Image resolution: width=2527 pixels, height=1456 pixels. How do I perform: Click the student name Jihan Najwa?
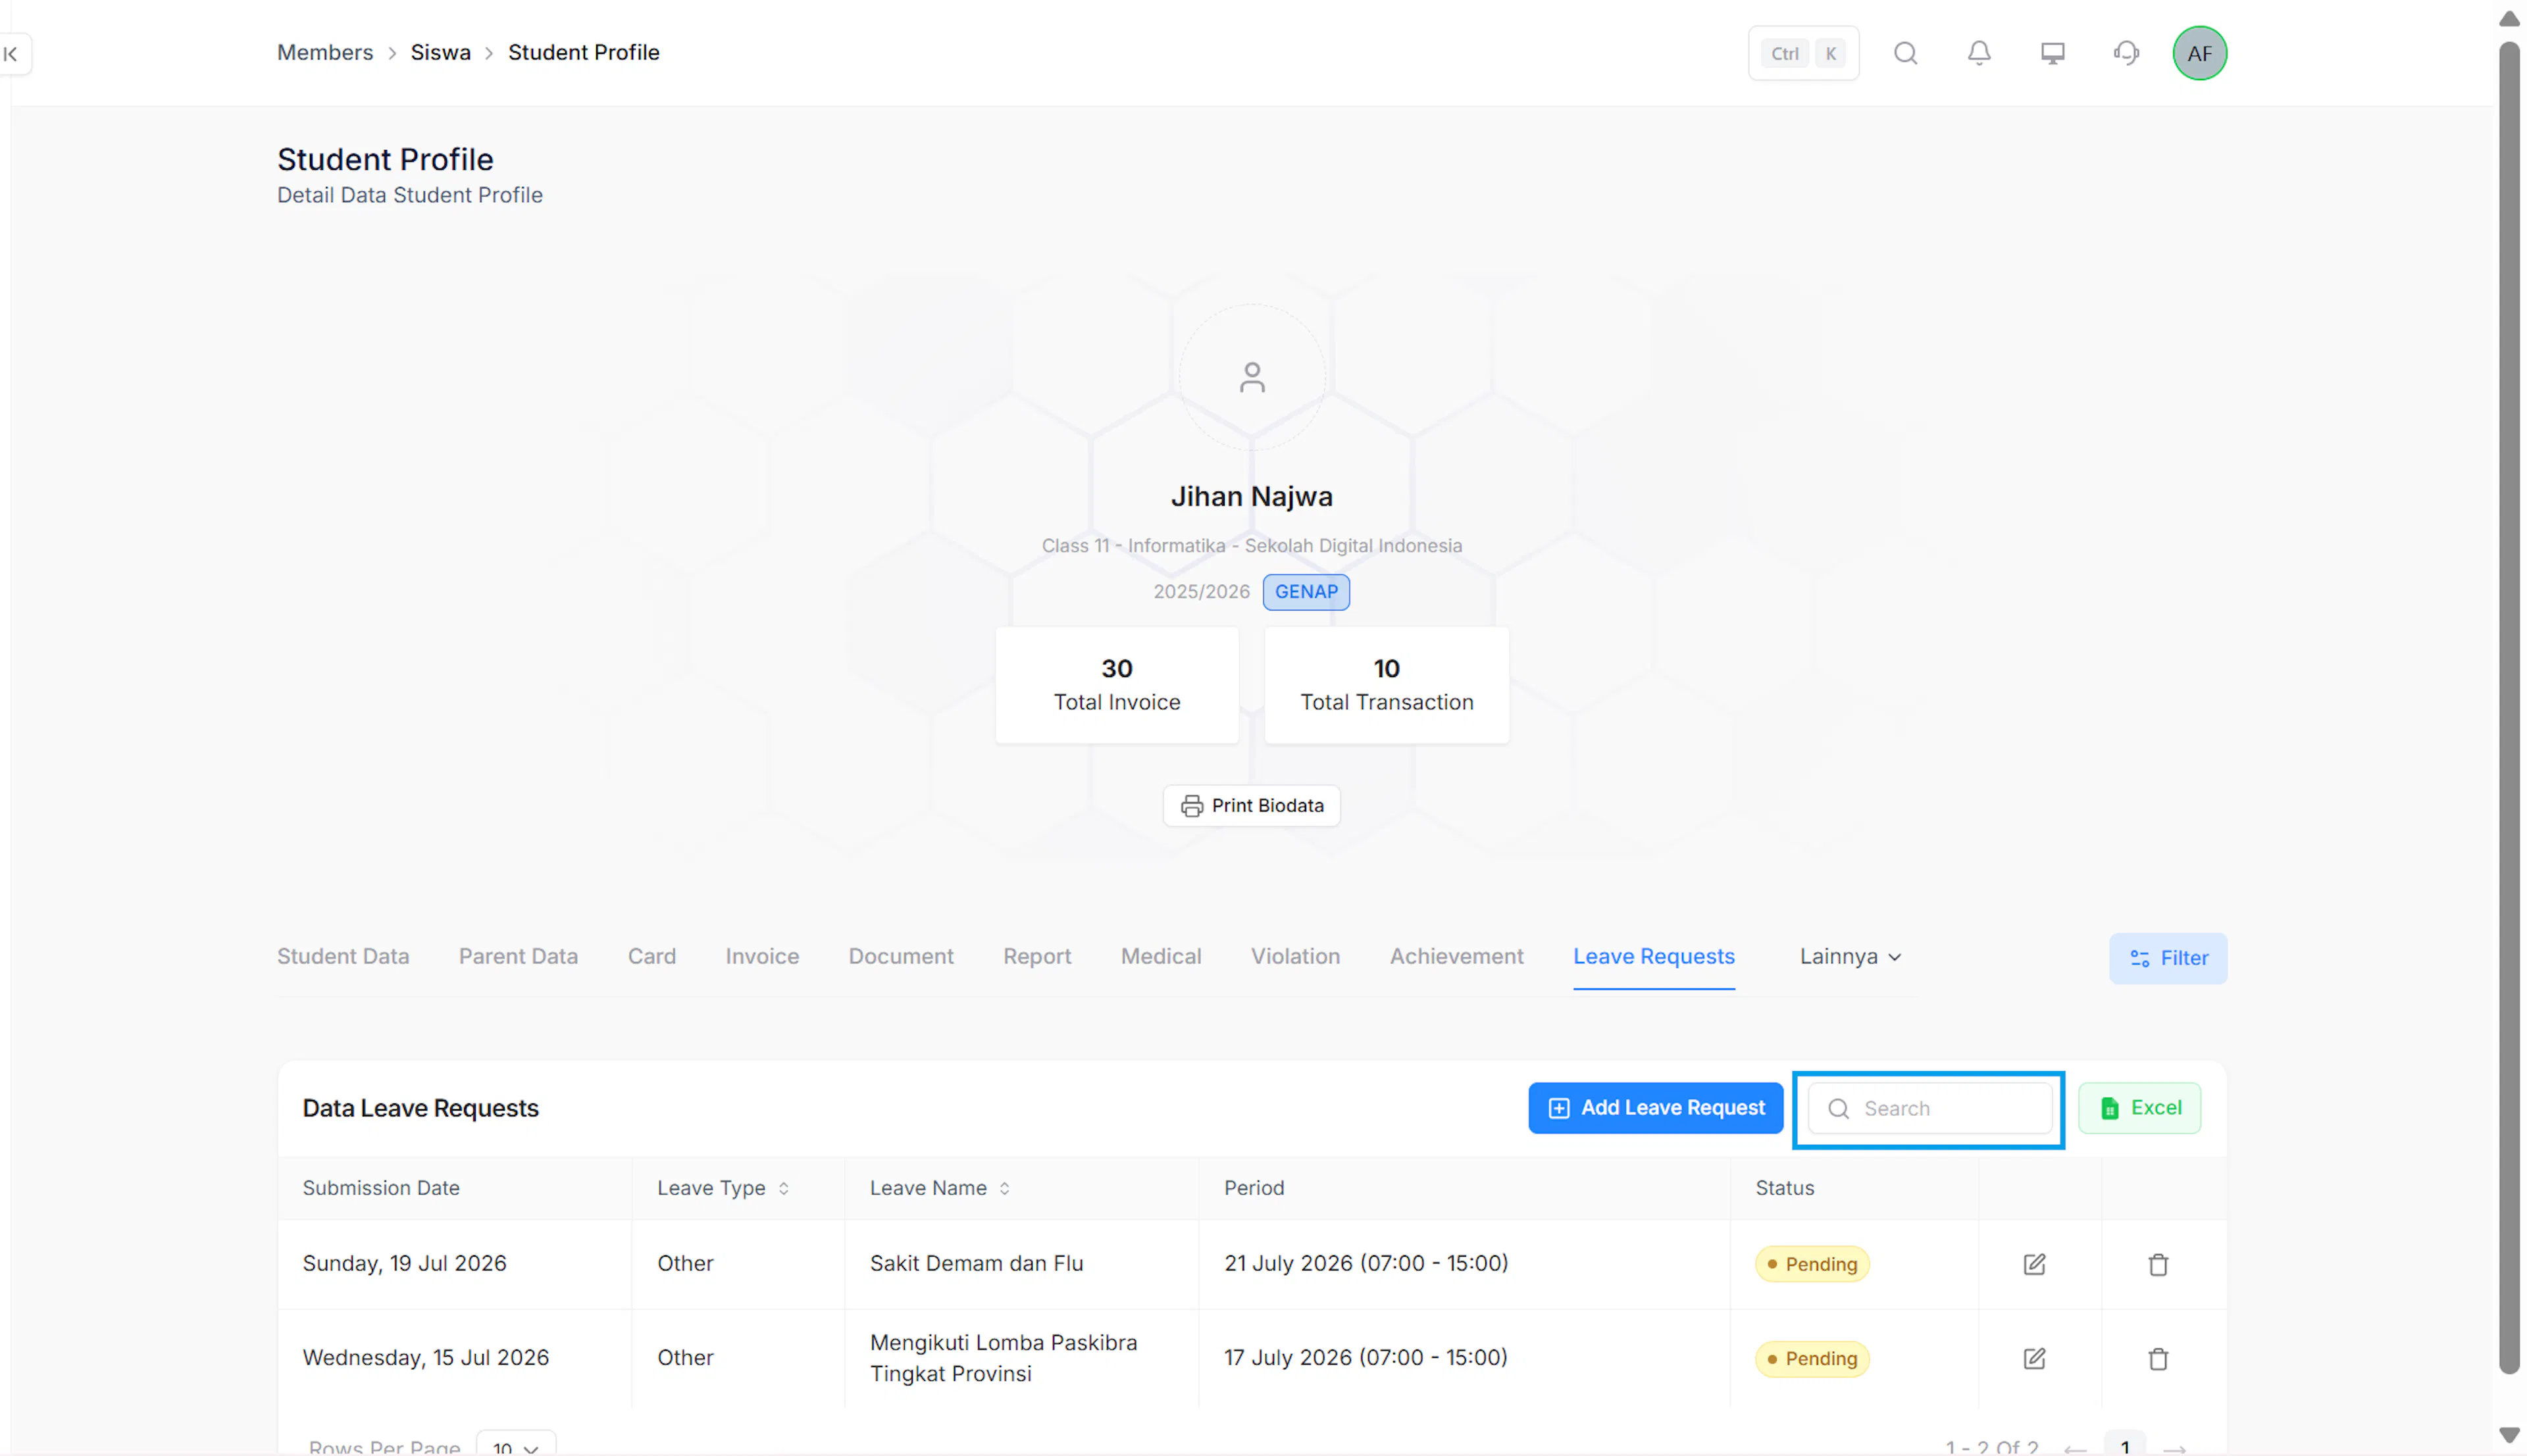[1251, 496]
